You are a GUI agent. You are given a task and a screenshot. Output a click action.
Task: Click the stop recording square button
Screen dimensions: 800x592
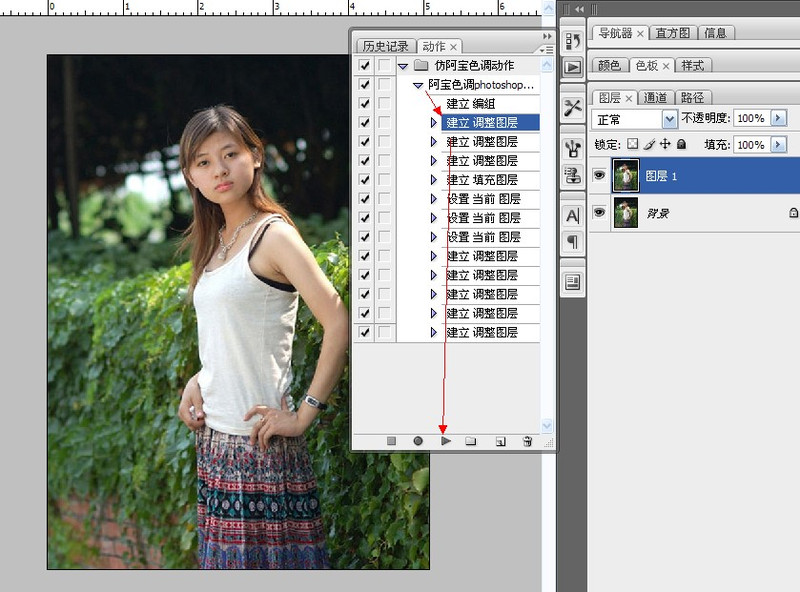tap(391, 441)
